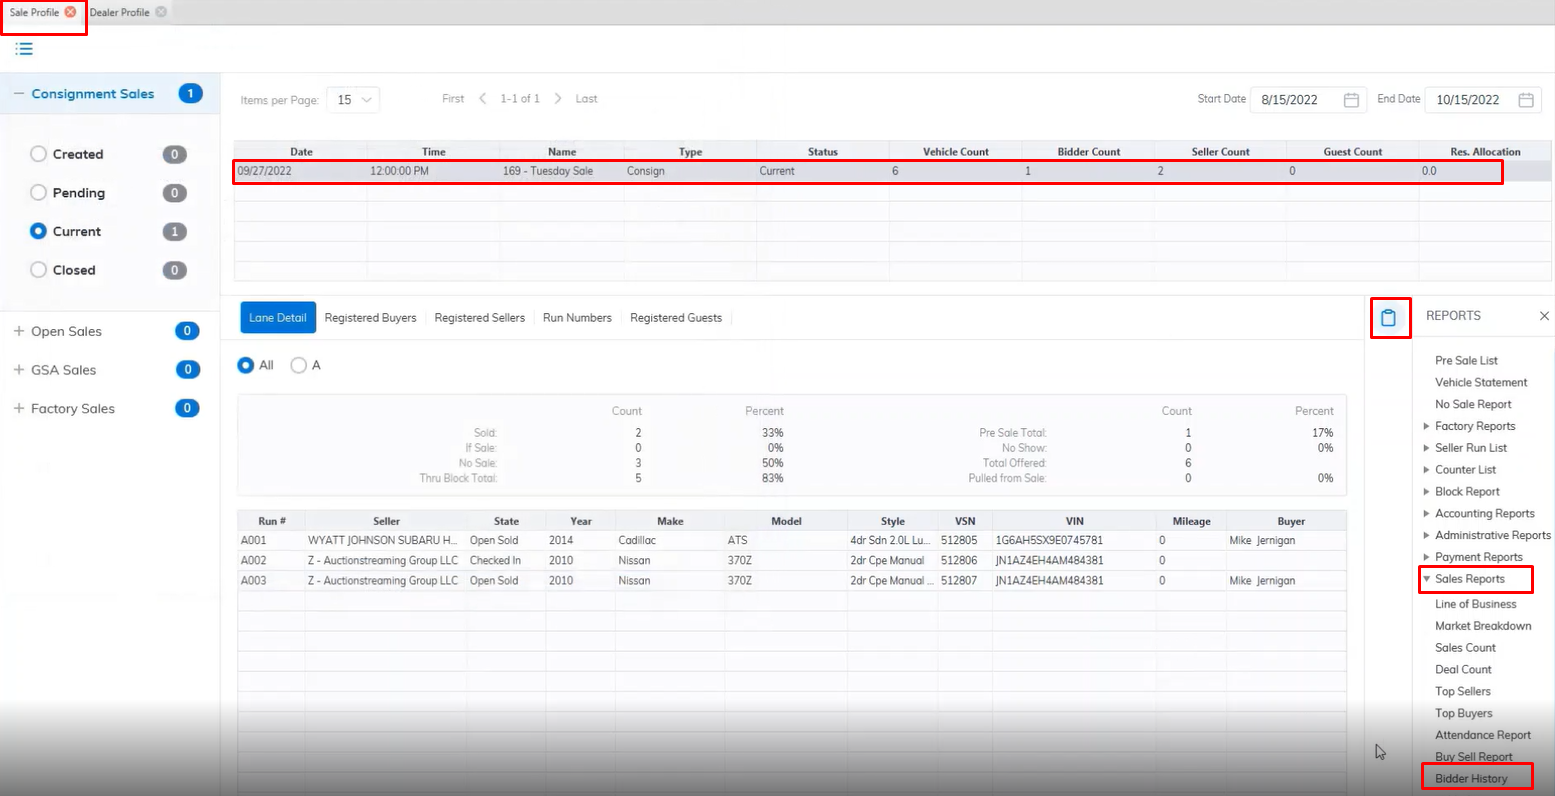This screenshot has width=1555, height=796.
Task: Expand the Factory Reports tree item
Action: pos(1426,426)
